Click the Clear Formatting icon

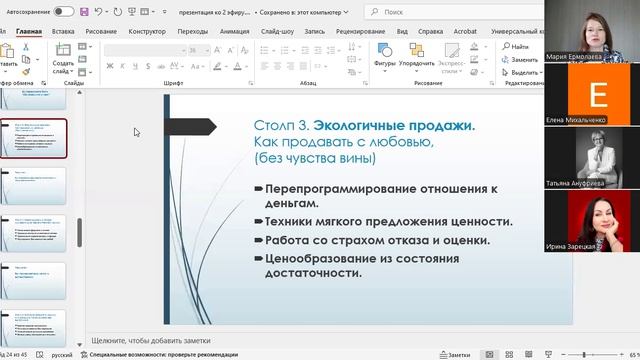coord(244,50)
